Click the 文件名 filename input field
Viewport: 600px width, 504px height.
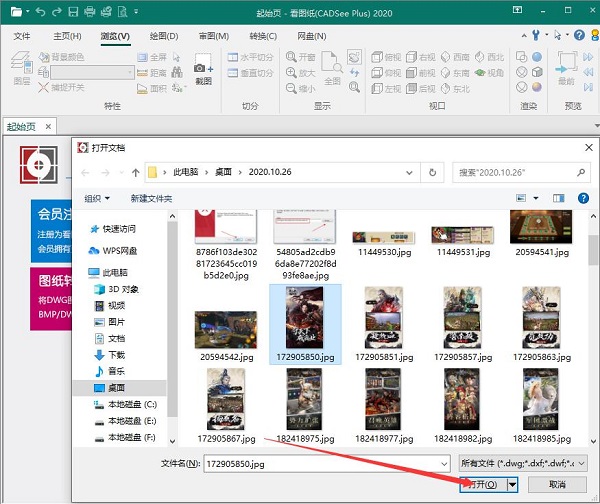(325, 464)
